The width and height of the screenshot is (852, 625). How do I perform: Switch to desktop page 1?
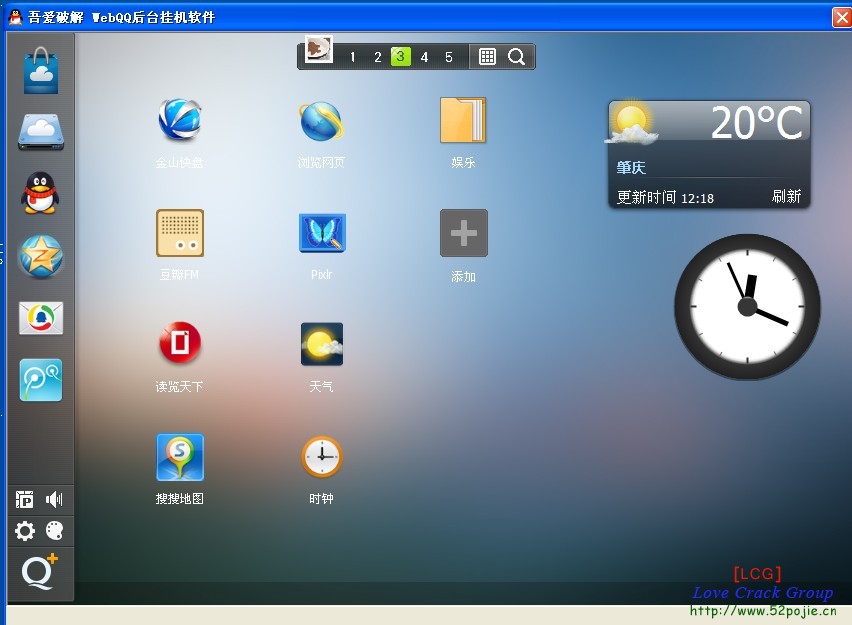click(x=353, y=57)
